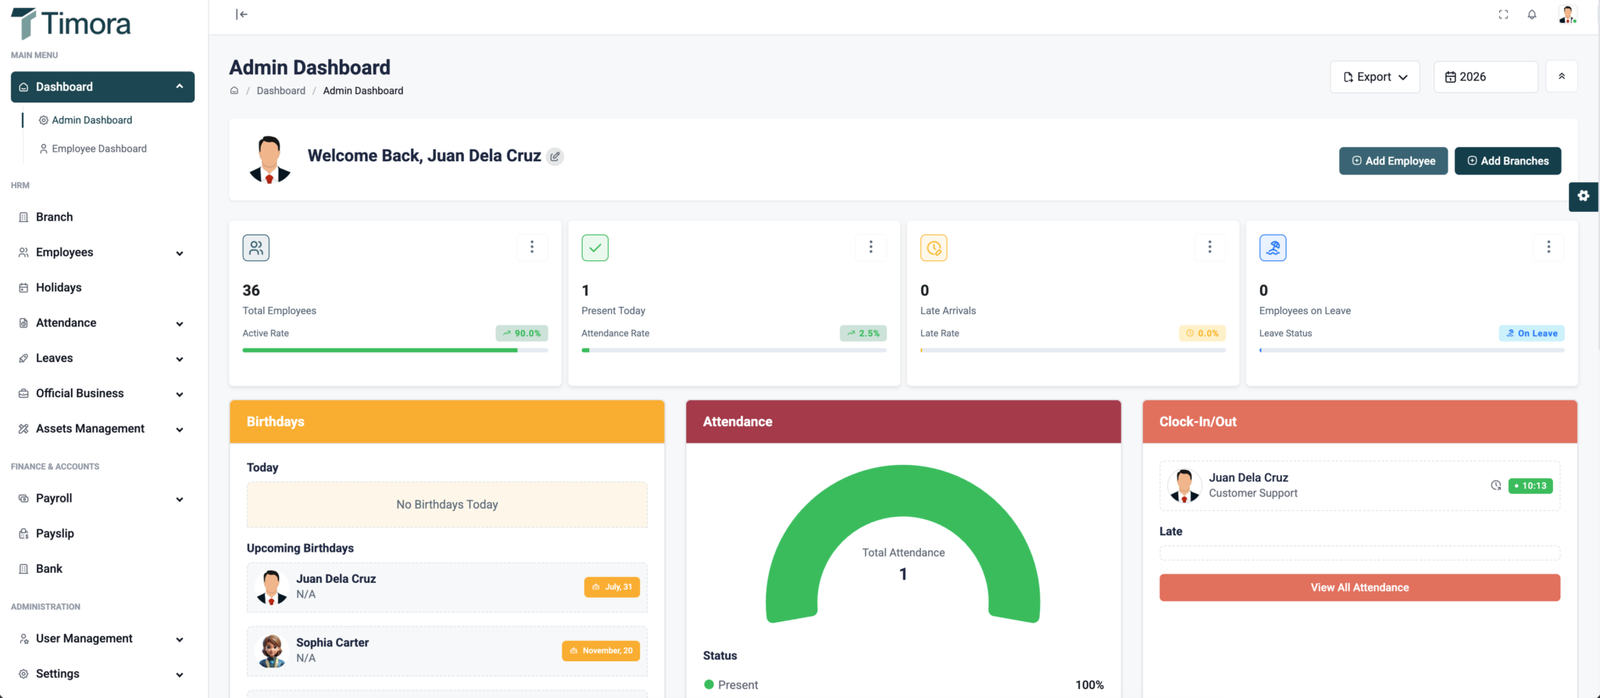The width and height of the screenshot is (1600, 698).
Task: Open the Employee Dashboard page
Action: point(98,149)
